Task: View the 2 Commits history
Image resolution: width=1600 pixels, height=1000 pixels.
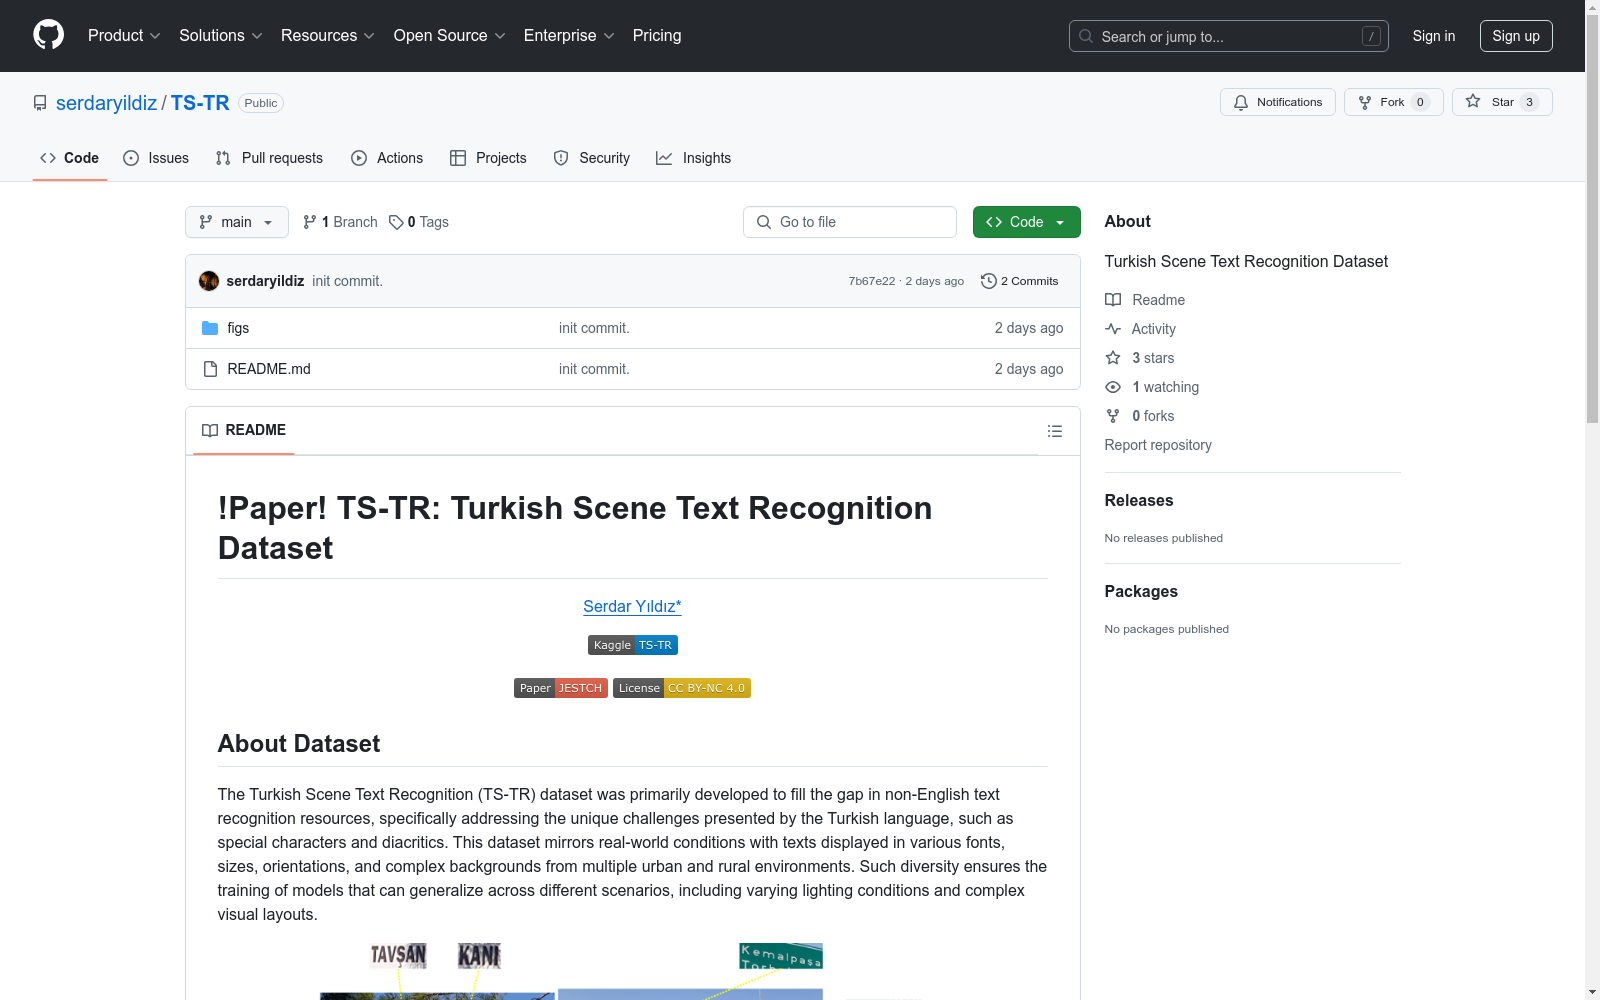Action: click(1020, 281)
